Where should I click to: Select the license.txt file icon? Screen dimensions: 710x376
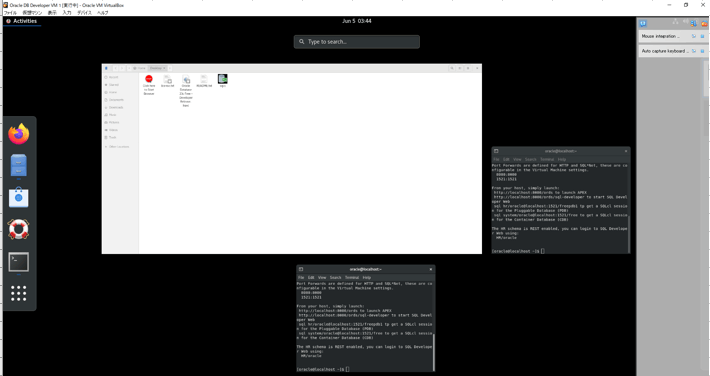[168, 80]
